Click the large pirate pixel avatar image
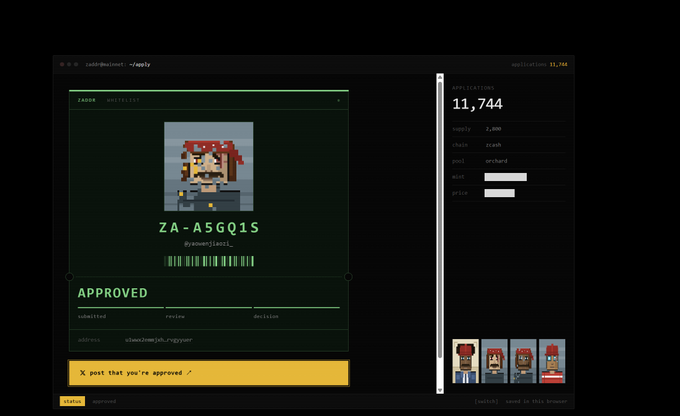The image size is (680, 416). click(209, 167)
